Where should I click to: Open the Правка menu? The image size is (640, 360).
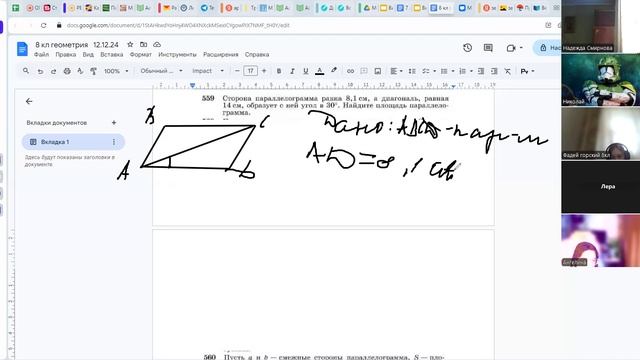pyautogui.click(x=66, y=54)
